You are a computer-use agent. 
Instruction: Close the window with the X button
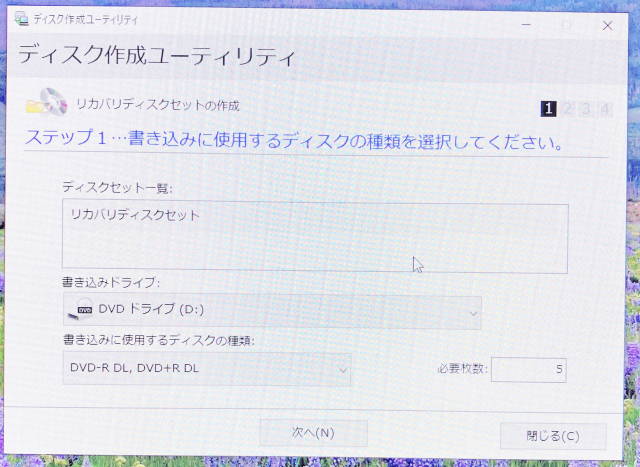click(607, 25)
